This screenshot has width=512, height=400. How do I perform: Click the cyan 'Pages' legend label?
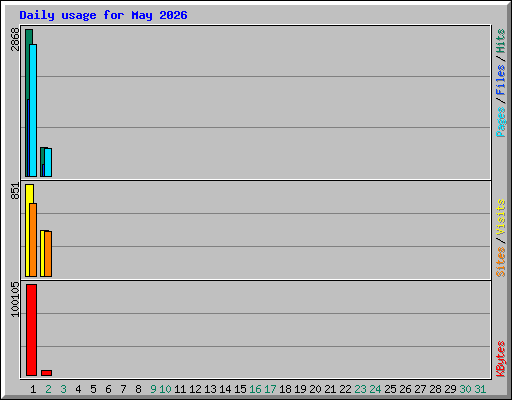pos(500,122)
